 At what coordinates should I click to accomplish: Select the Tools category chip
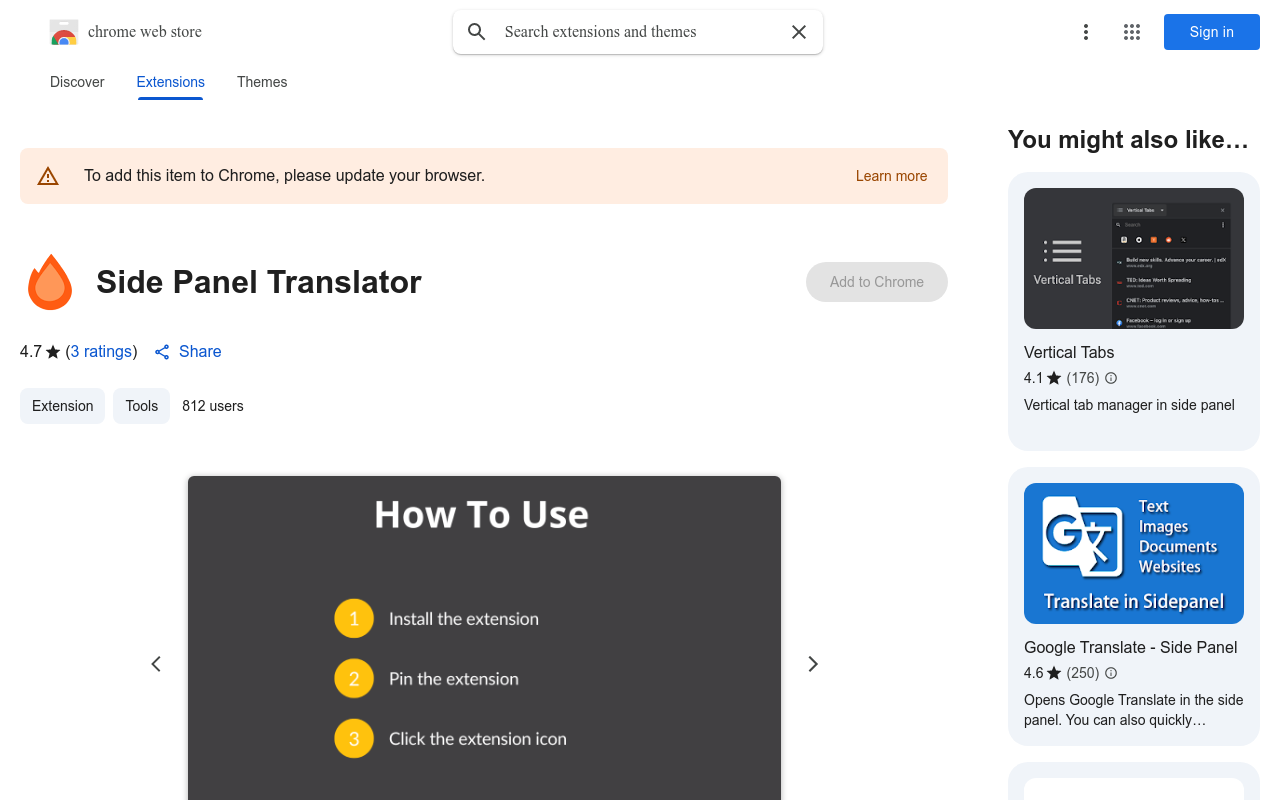pos(141,406)
